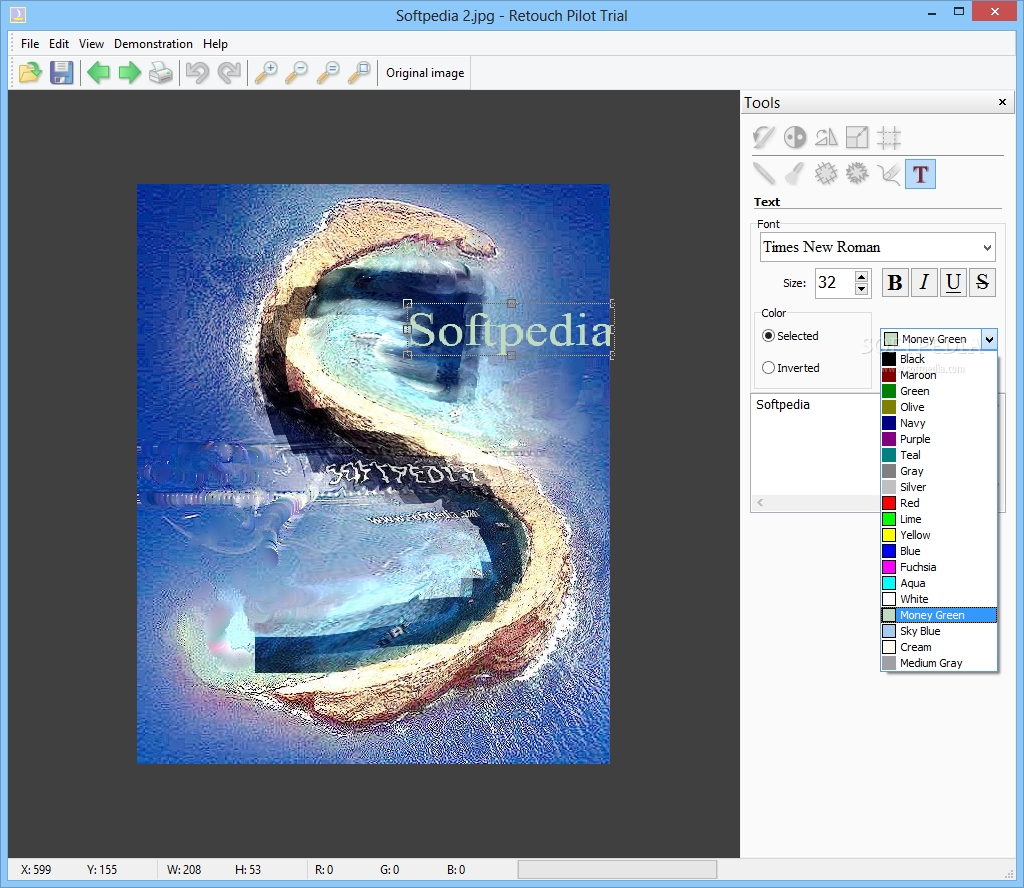Choose Cream in the color list
1024x888 pixels.
tap(939, 647)
